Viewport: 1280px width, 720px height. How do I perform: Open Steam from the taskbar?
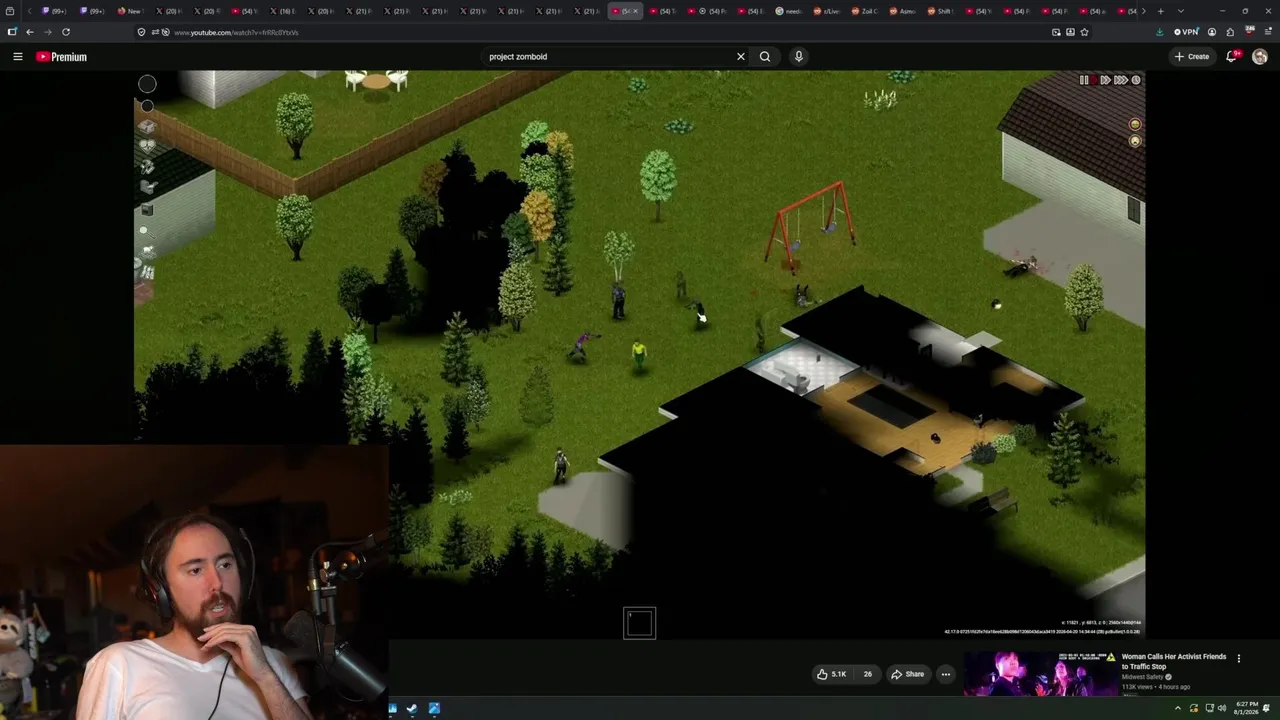coord(412,709)
